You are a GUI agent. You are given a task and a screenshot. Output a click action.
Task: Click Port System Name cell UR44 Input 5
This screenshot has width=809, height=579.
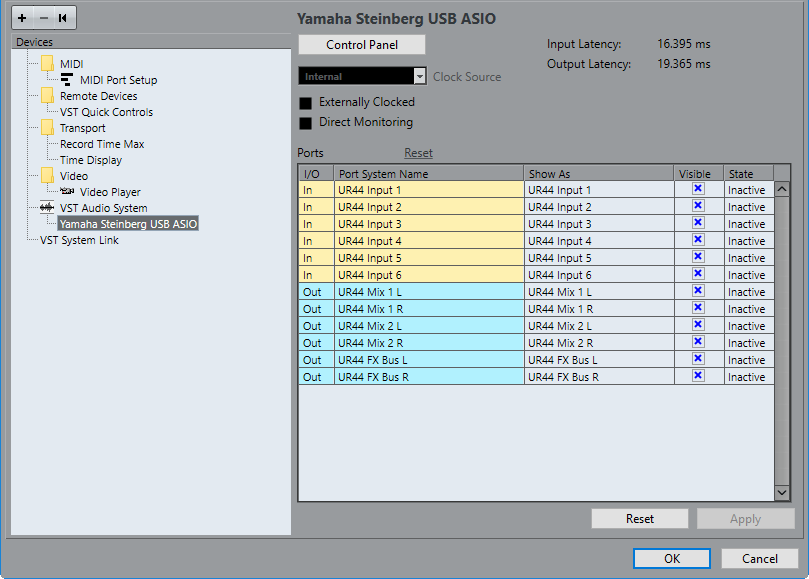tap(429, 258)
